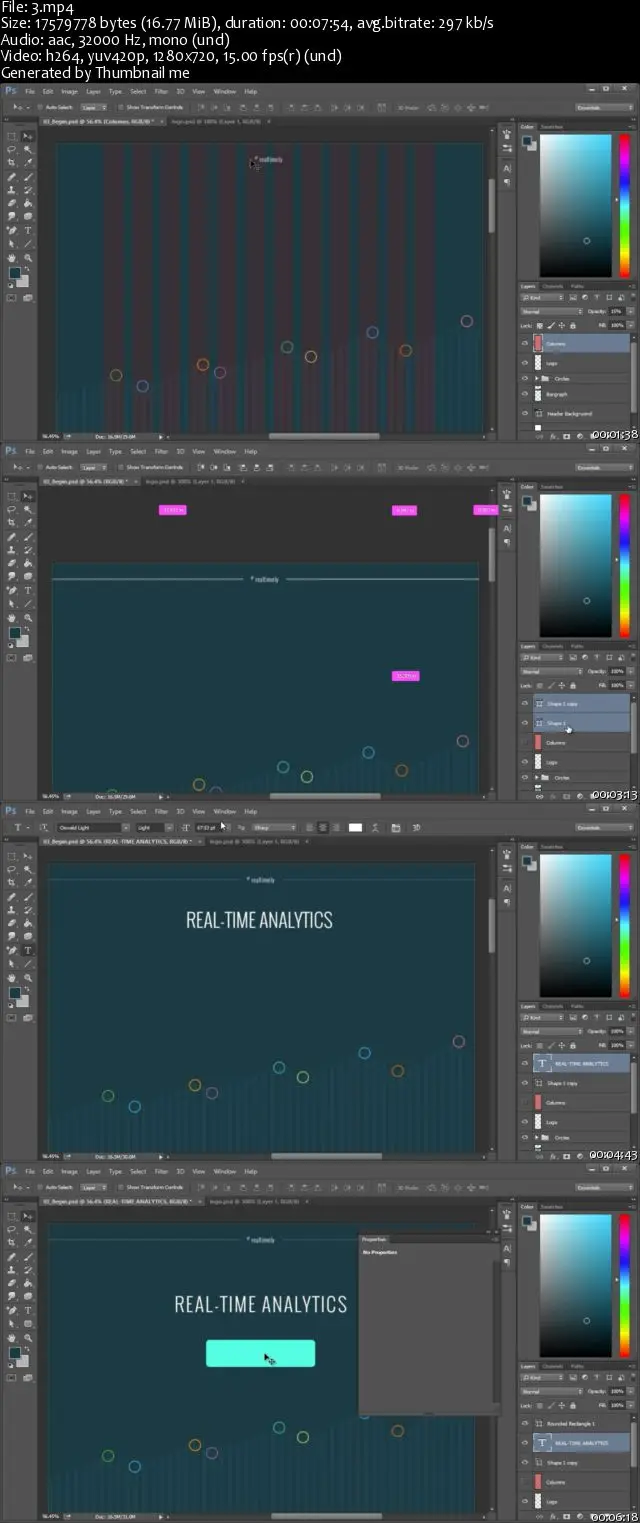Click the Photoshop Ps logo in the 00:01:38 frame
The width and height of the screenshot is (640, 1523).
pos(11,91)
